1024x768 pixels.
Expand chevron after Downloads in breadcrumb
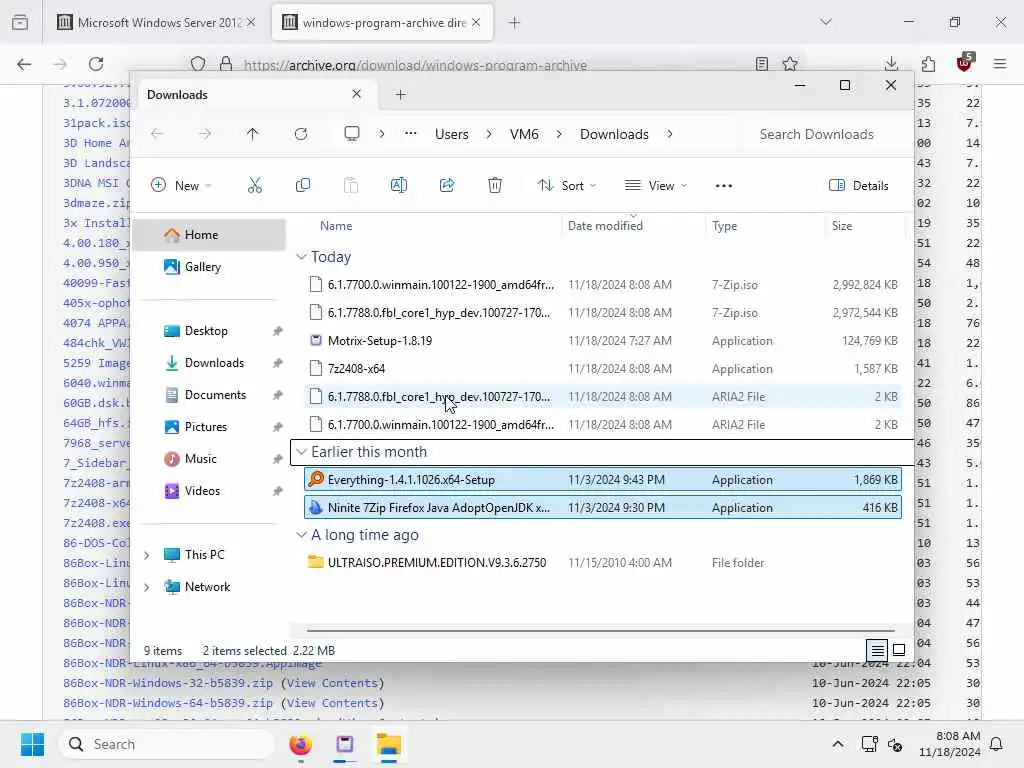(x=670, y=134)
